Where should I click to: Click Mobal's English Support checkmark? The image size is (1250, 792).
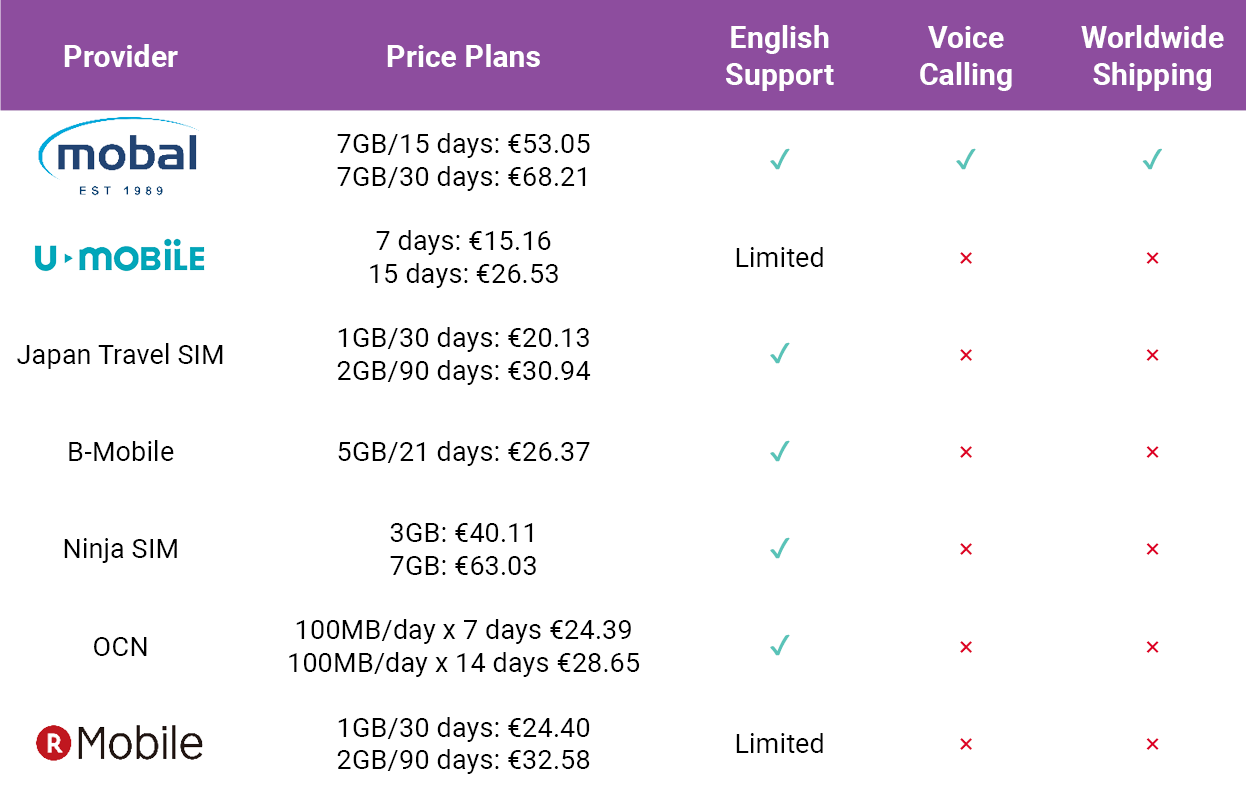click(780, 160)
